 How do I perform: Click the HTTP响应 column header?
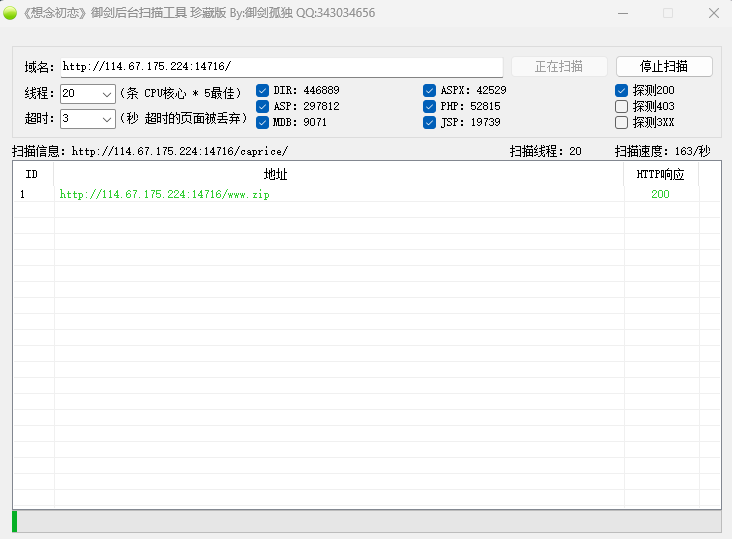[x=660, y=174]
